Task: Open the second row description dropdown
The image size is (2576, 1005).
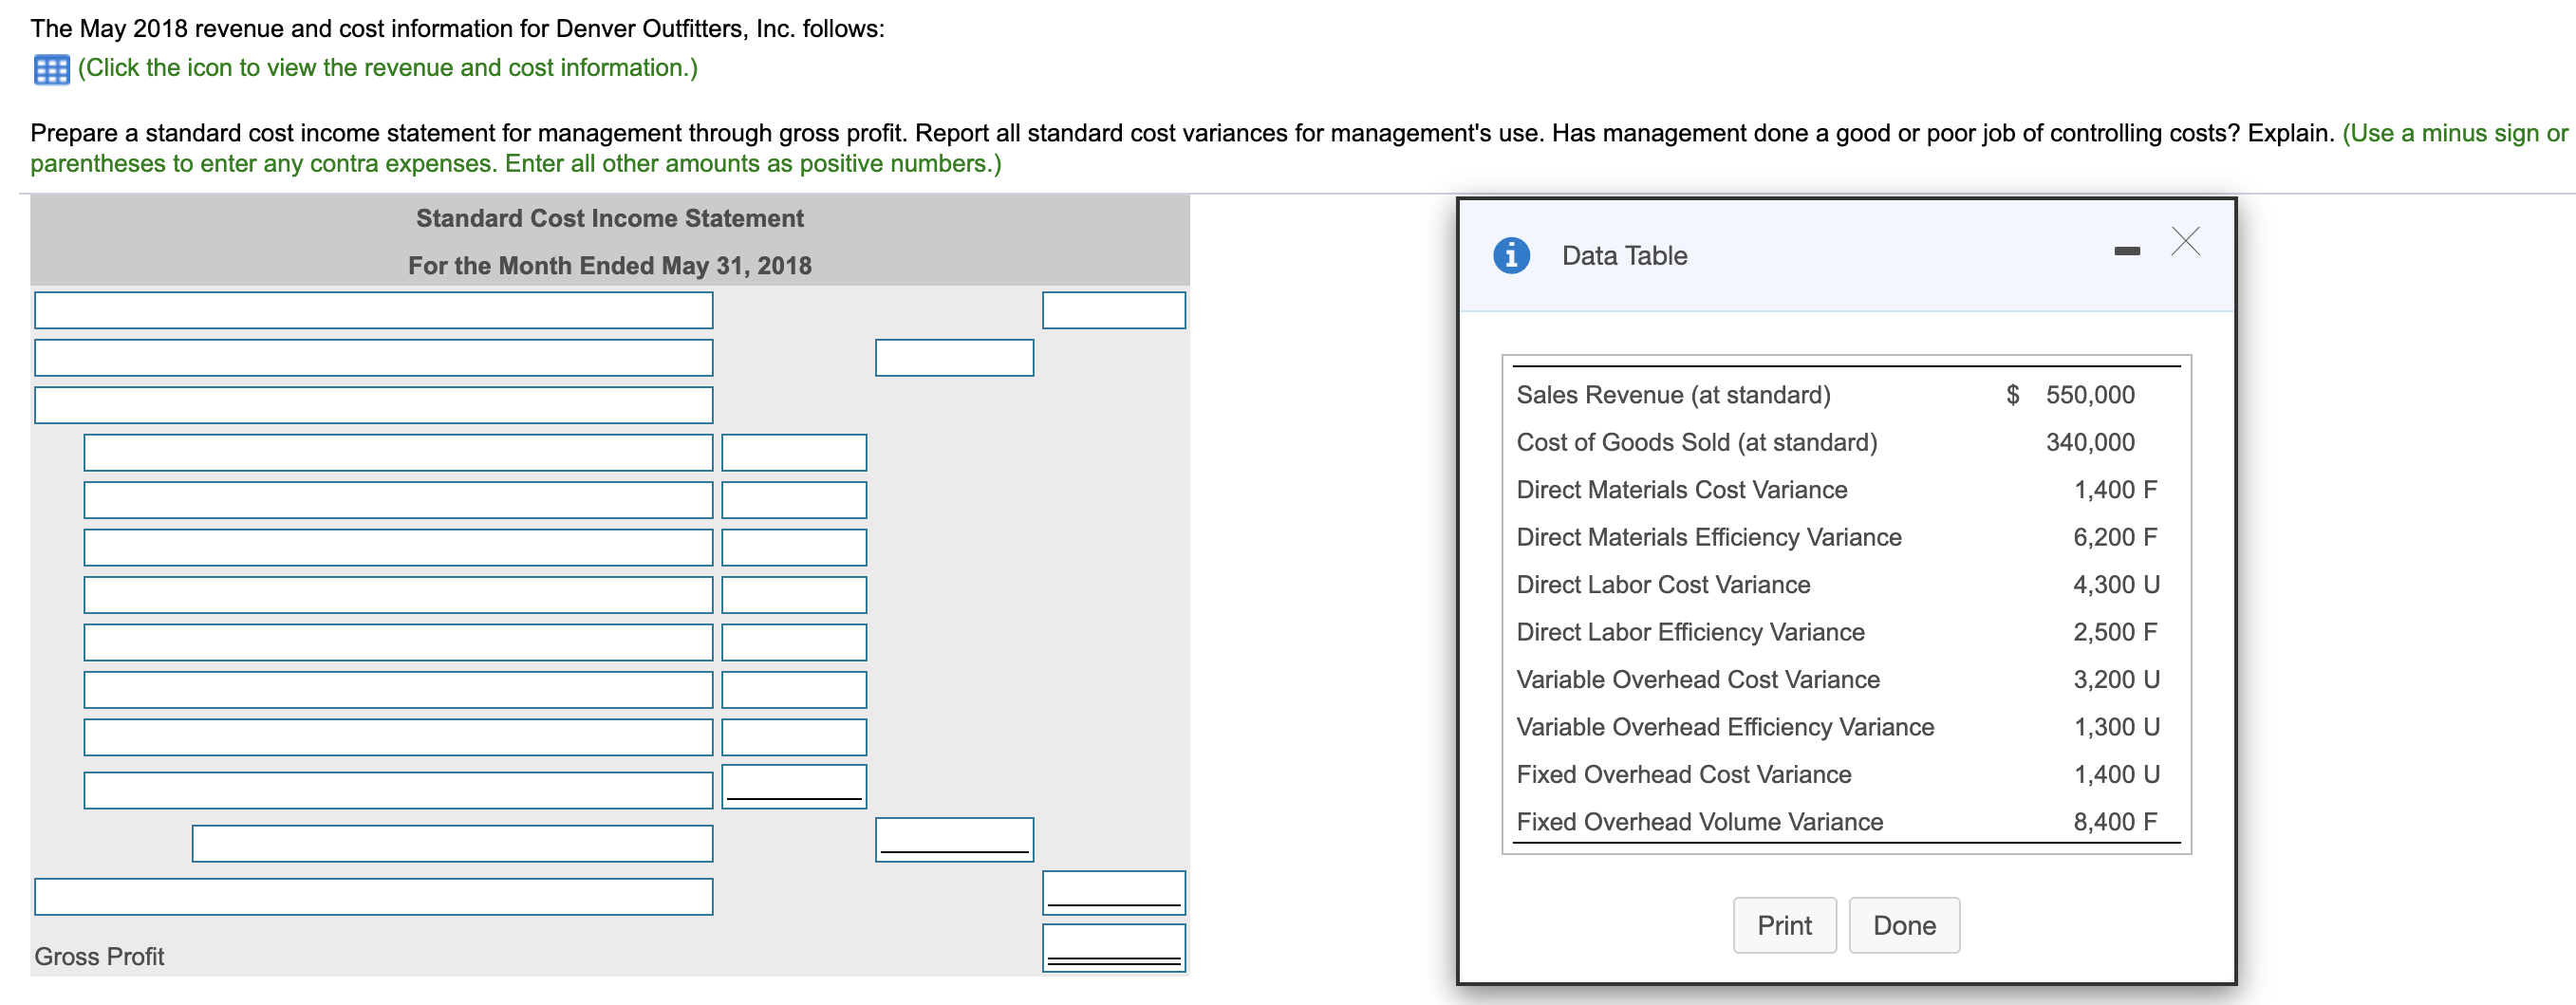Action: 373,357
